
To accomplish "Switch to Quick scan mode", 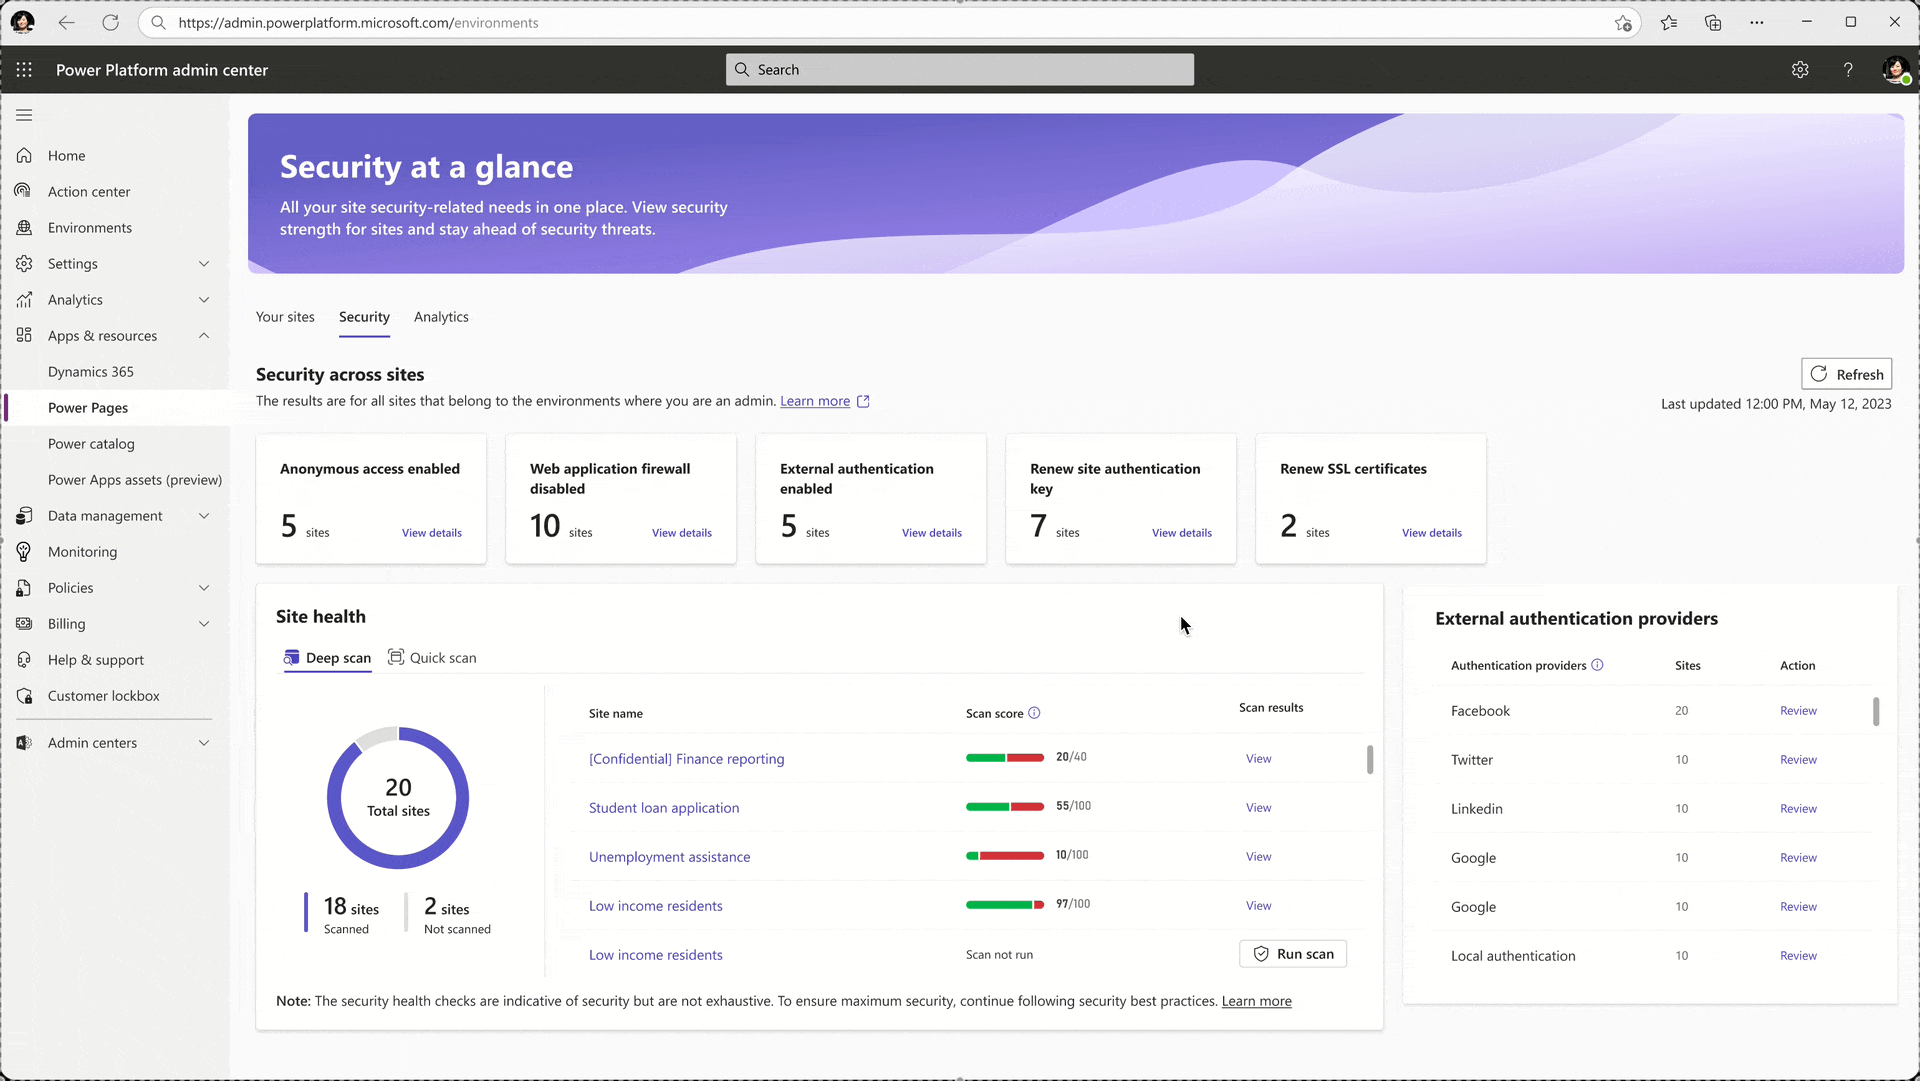I will click(432, 657).
